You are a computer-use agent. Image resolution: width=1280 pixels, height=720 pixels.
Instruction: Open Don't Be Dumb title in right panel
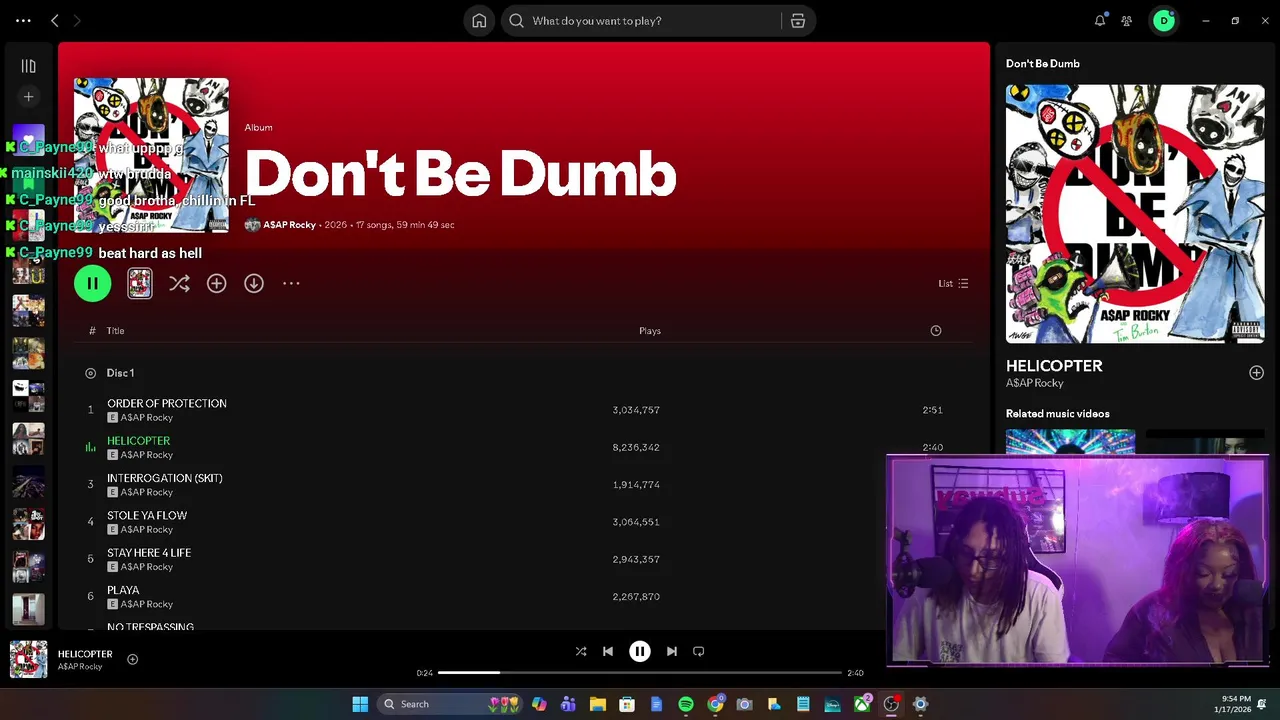1042,64
